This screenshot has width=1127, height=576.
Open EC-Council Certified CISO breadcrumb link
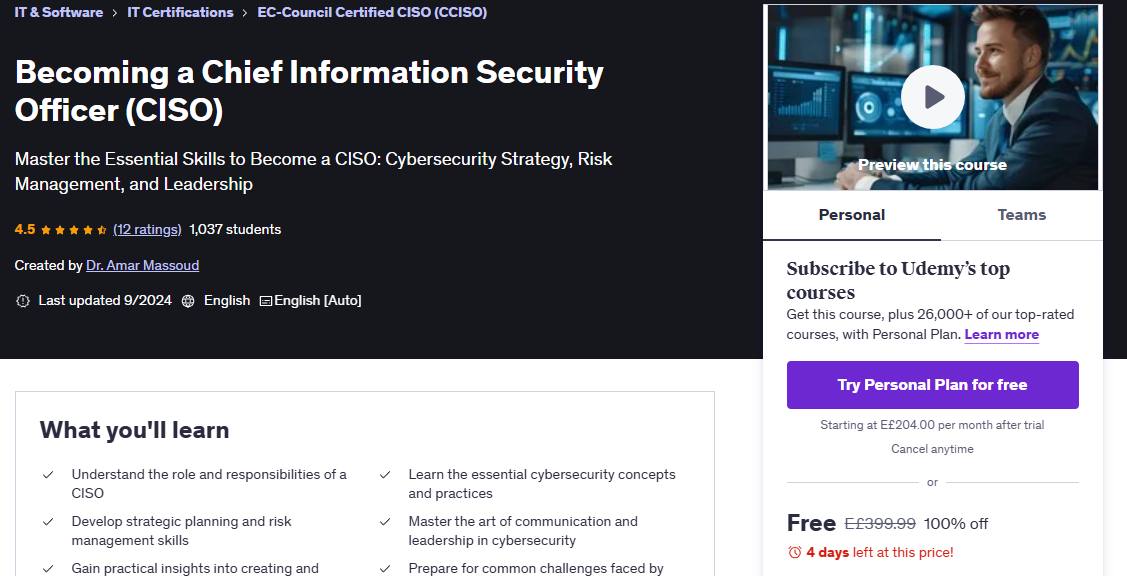point(372,12)
